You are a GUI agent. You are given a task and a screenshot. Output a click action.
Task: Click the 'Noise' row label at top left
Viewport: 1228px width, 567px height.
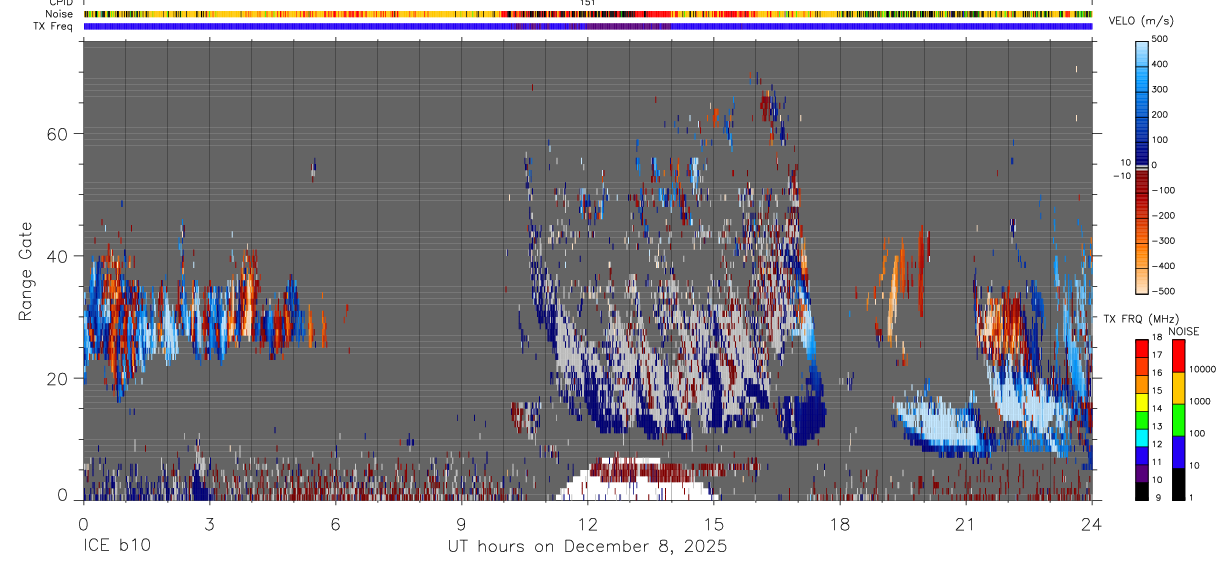[x=60, y=14]
